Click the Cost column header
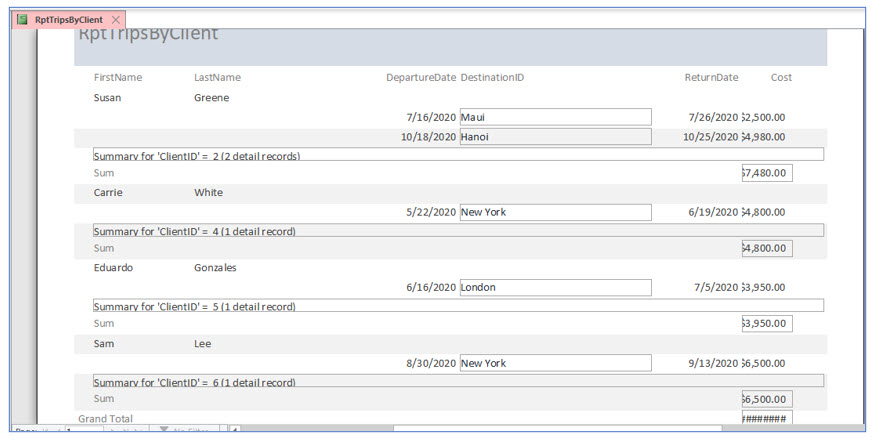This screenshot has width=876, height=442. (781, 78)
